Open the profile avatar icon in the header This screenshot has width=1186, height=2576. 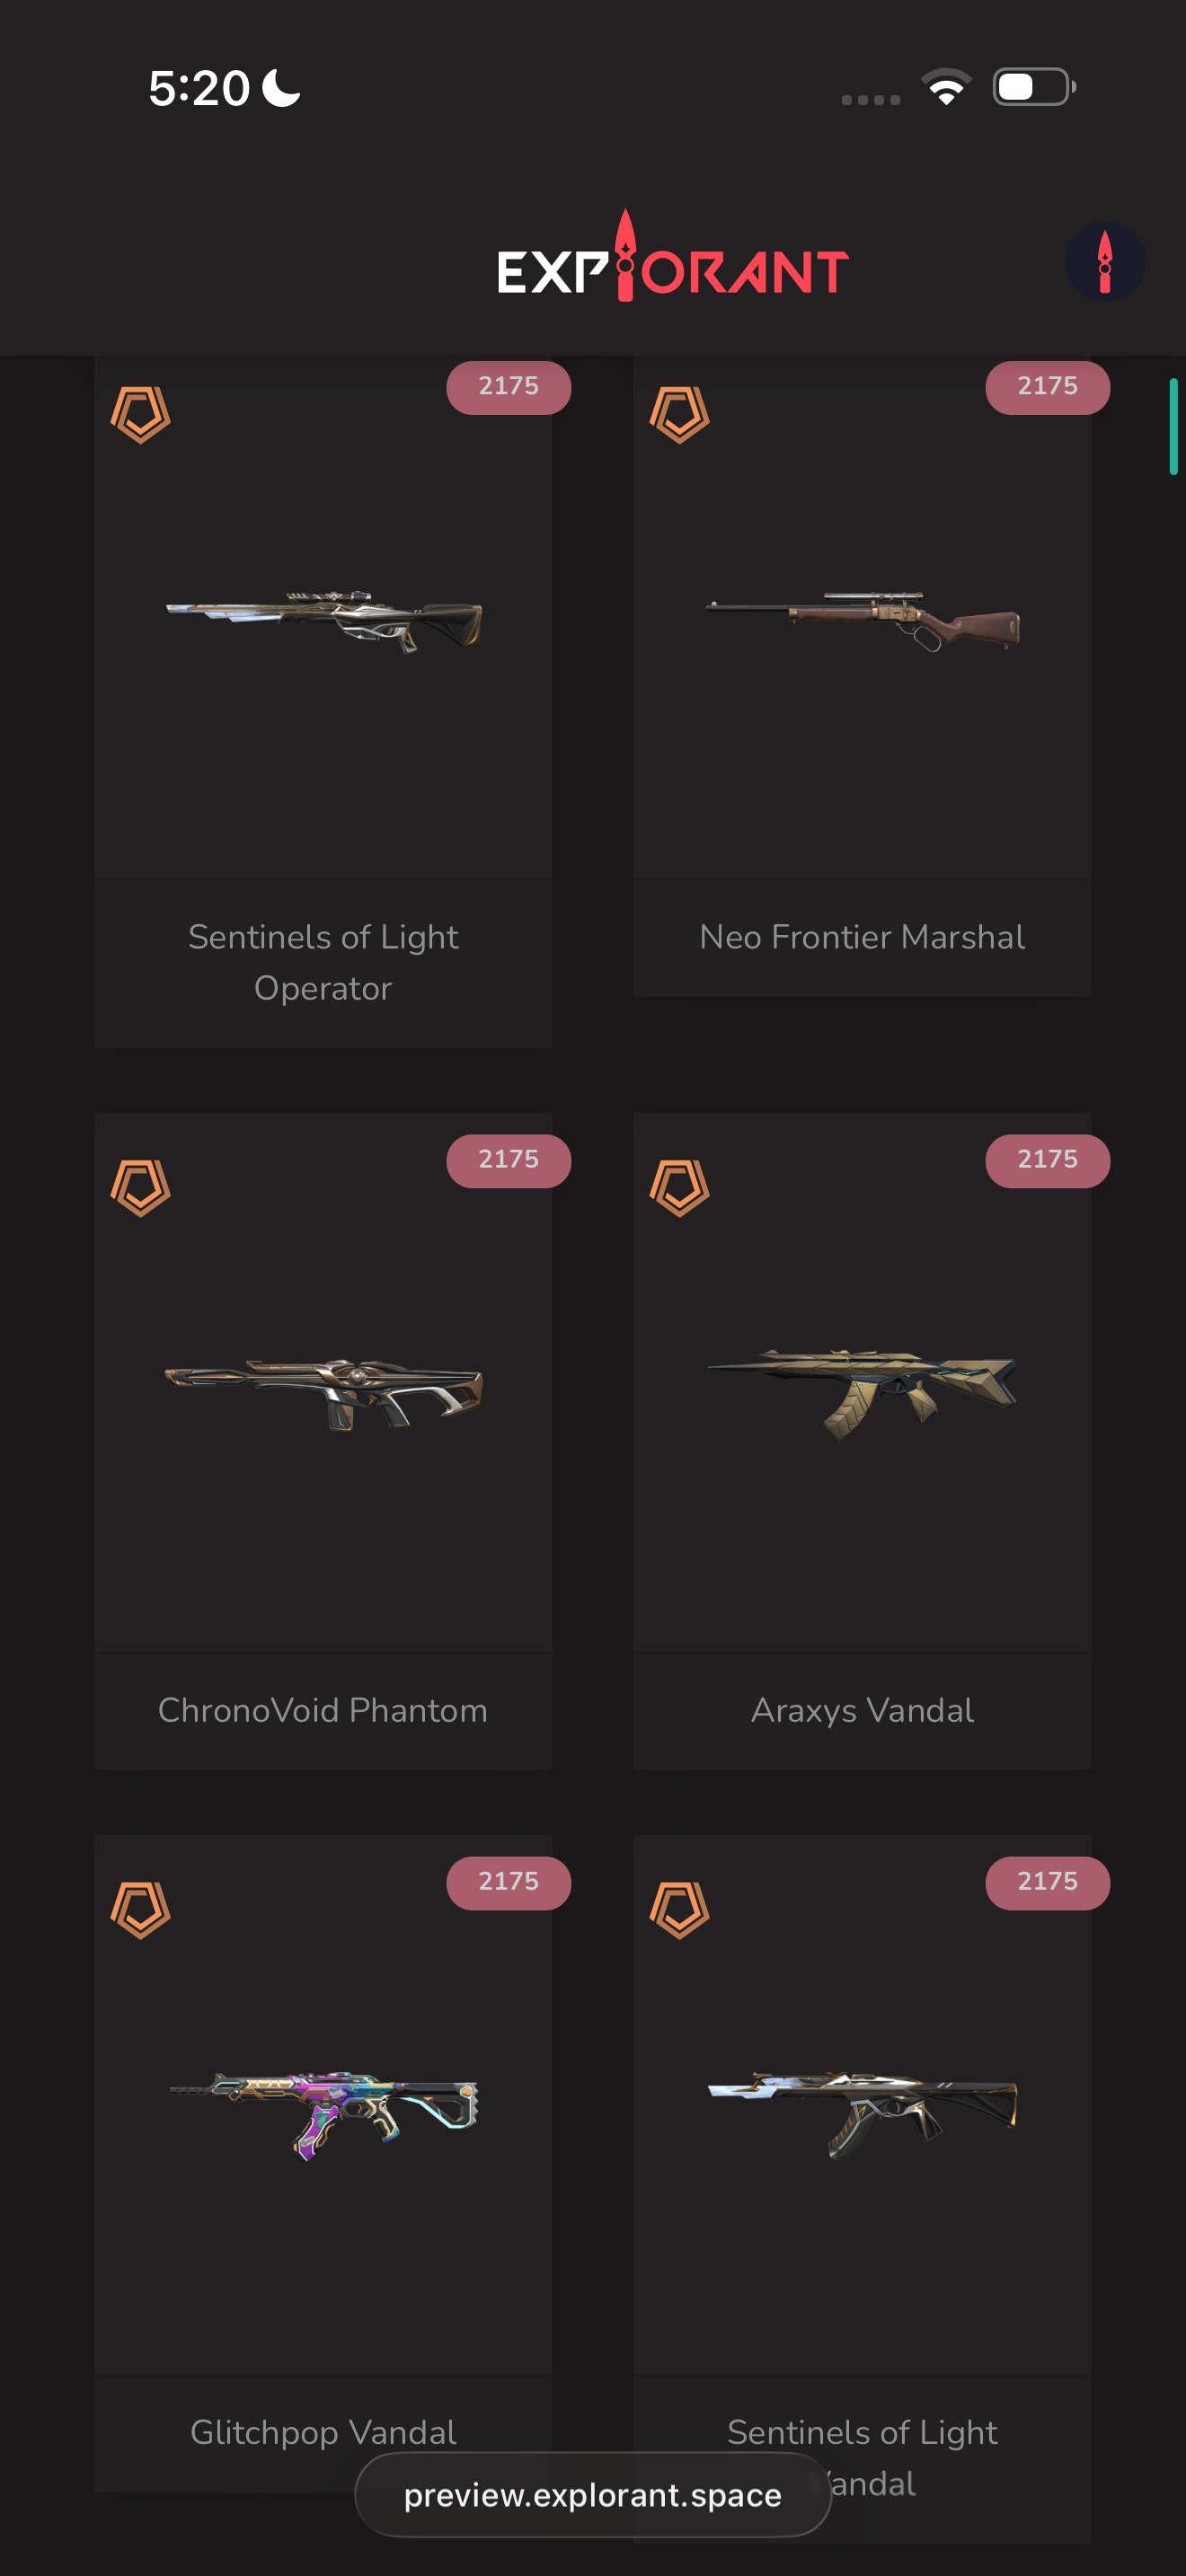pos(1104,261)
